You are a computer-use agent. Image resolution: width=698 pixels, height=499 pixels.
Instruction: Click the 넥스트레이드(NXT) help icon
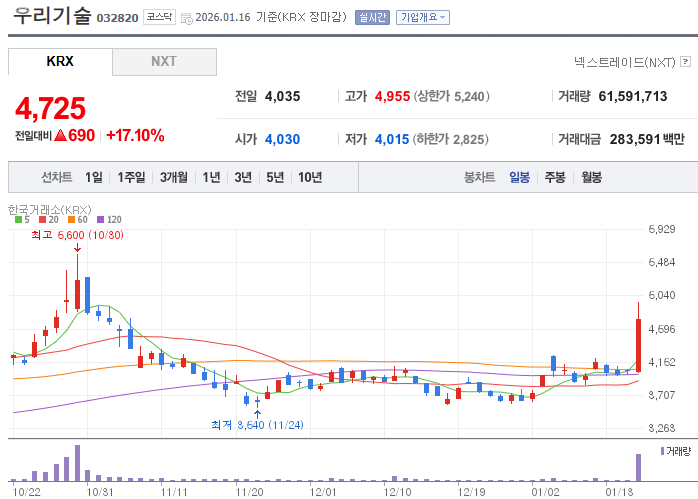click(x=686, y=61)
